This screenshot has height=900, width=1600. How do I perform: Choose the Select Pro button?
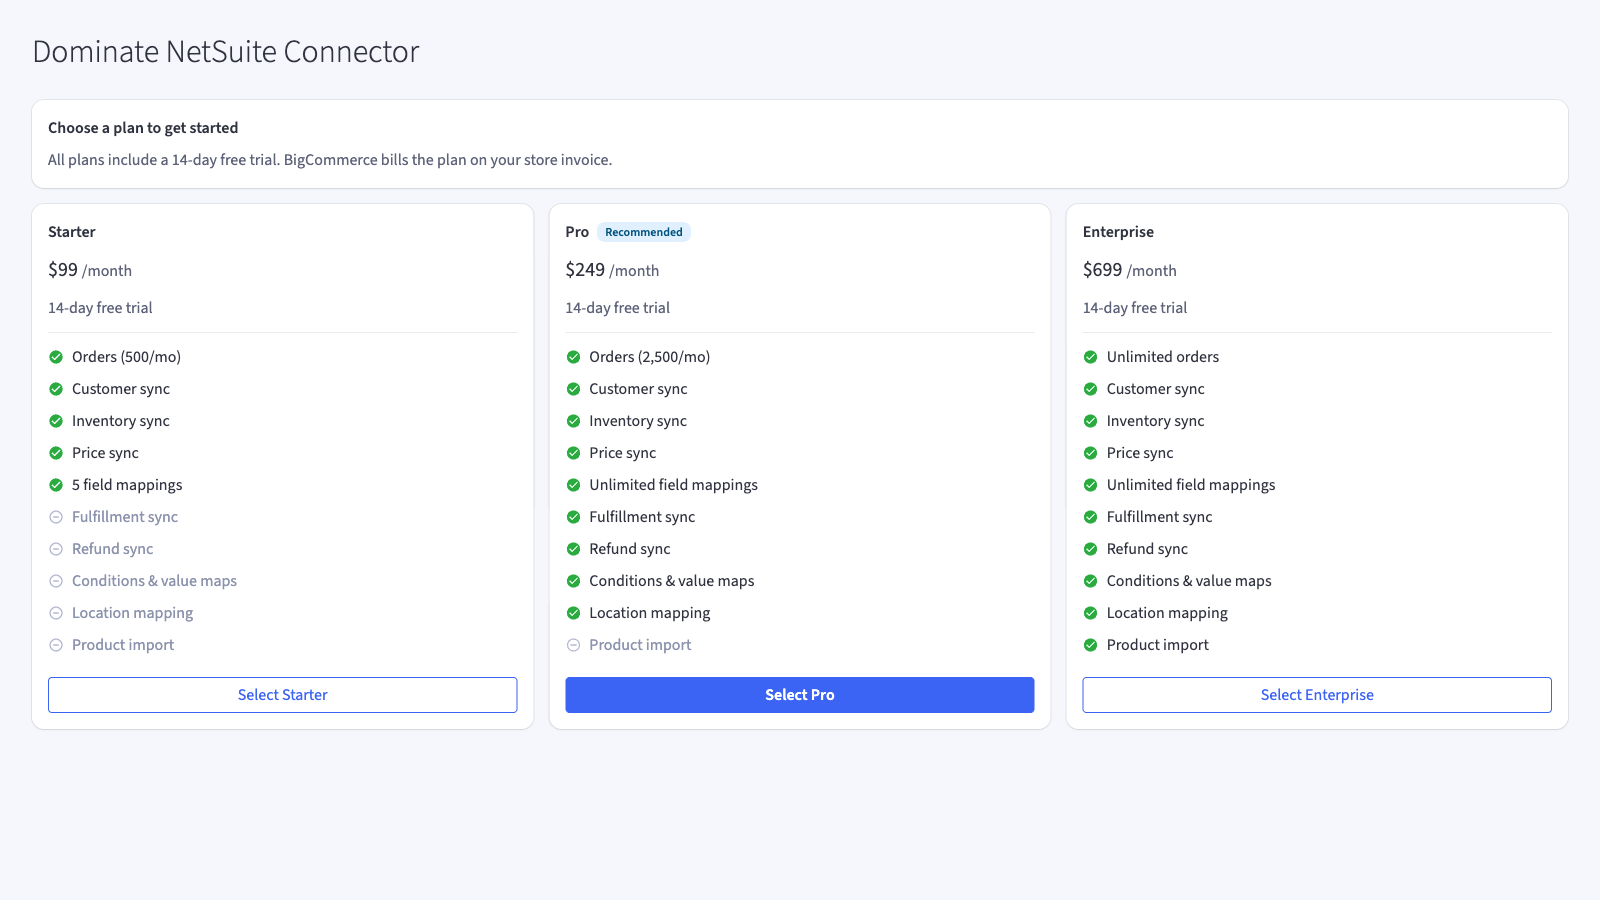click(x=800, y=695)
